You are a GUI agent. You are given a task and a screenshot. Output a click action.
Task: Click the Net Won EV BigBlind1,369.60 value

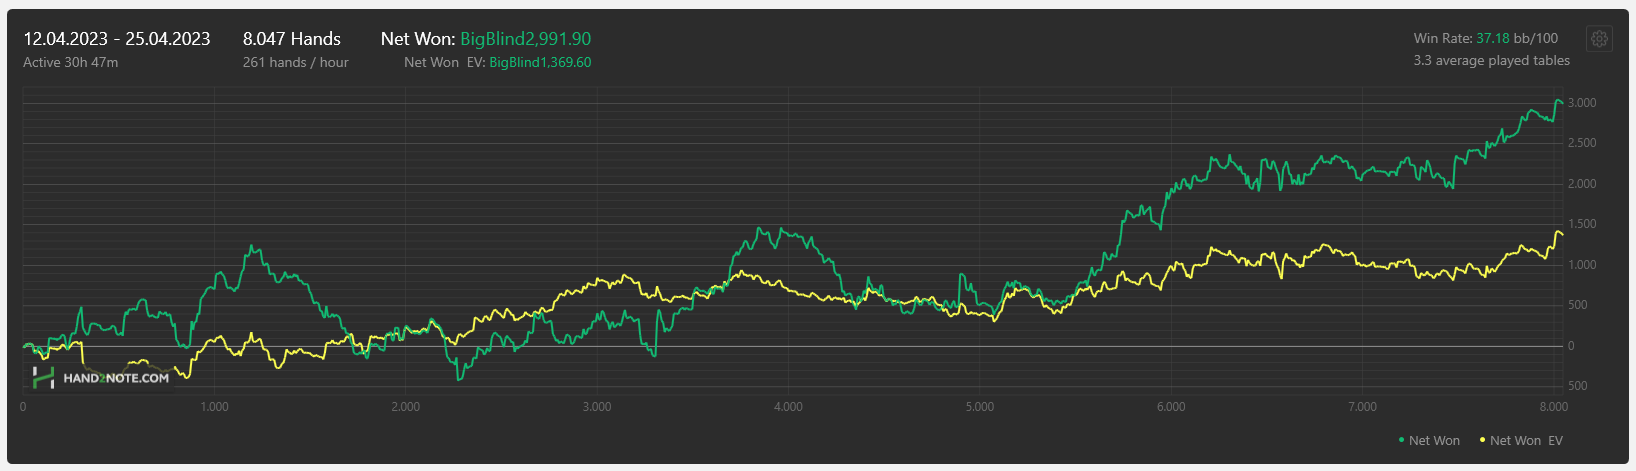coord(540,62)
